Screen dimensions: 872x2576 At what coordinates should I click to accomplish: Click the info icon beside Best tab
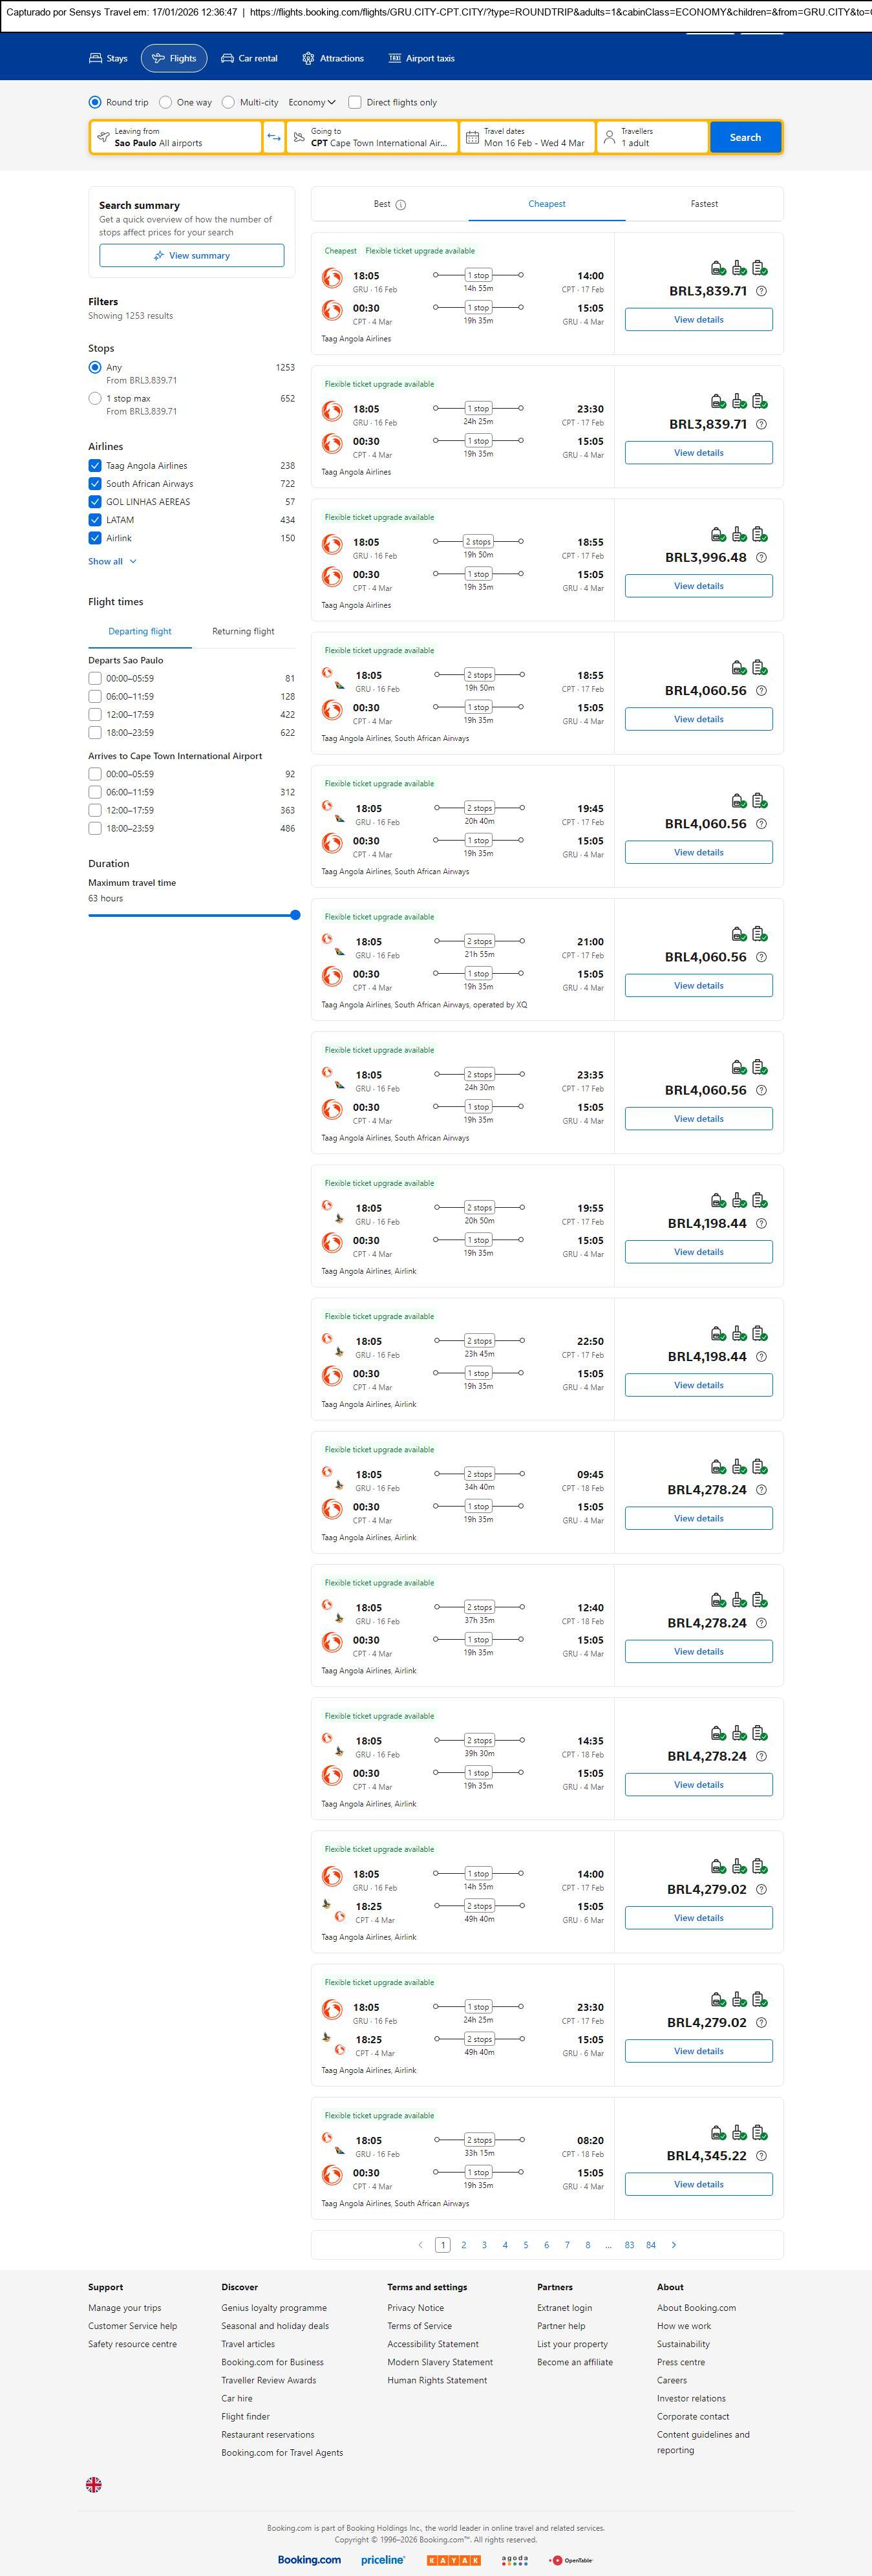(x=401, y=205)
